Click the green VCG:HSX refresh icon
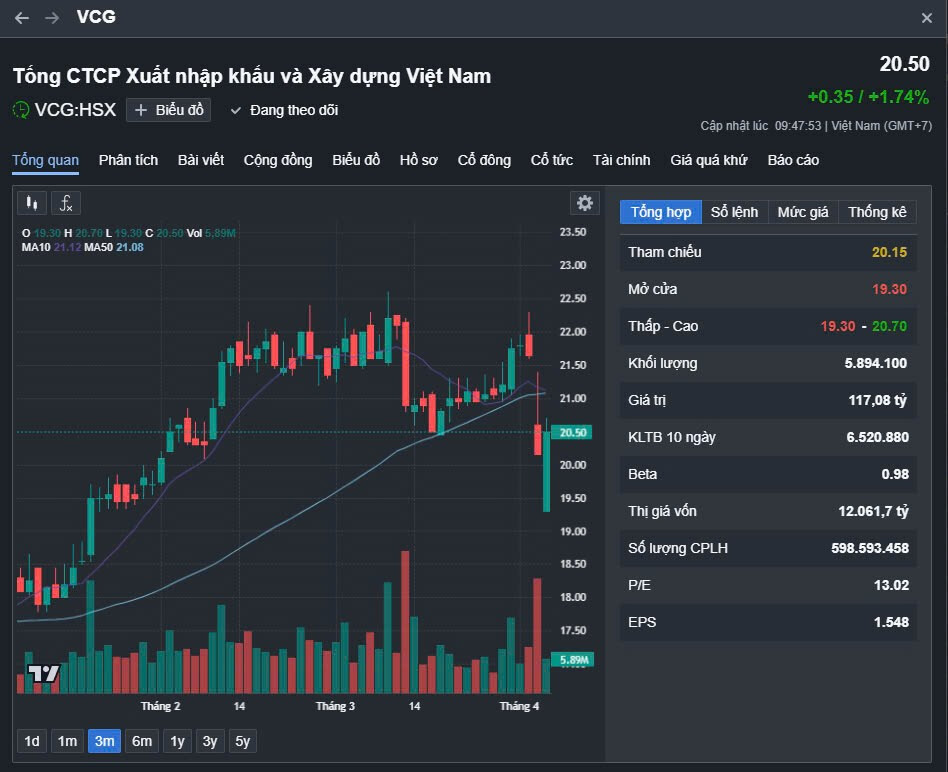The height and width of the screenshot is (772, 948). coord(21,110)
